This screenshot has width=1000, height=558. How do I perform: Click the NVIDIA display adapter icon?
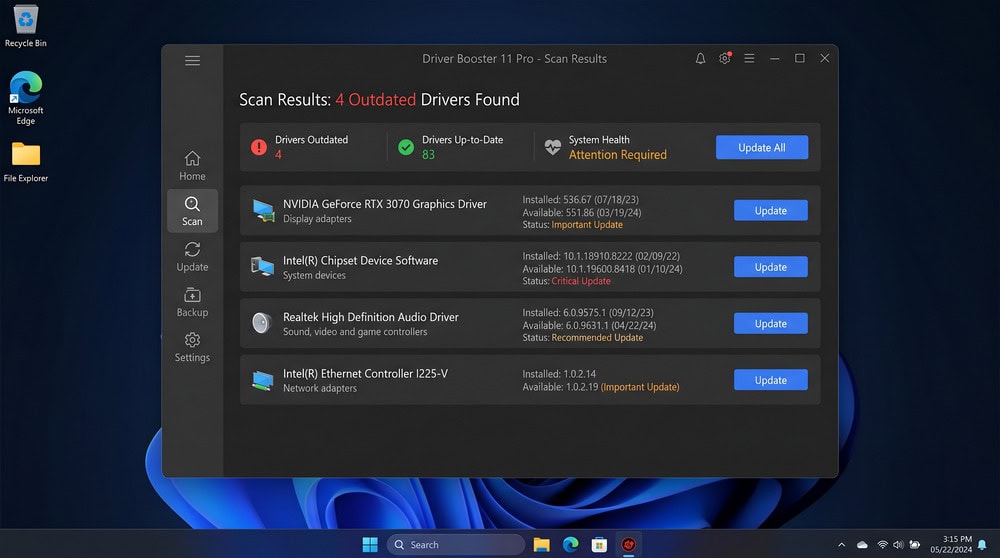(263, 210)
